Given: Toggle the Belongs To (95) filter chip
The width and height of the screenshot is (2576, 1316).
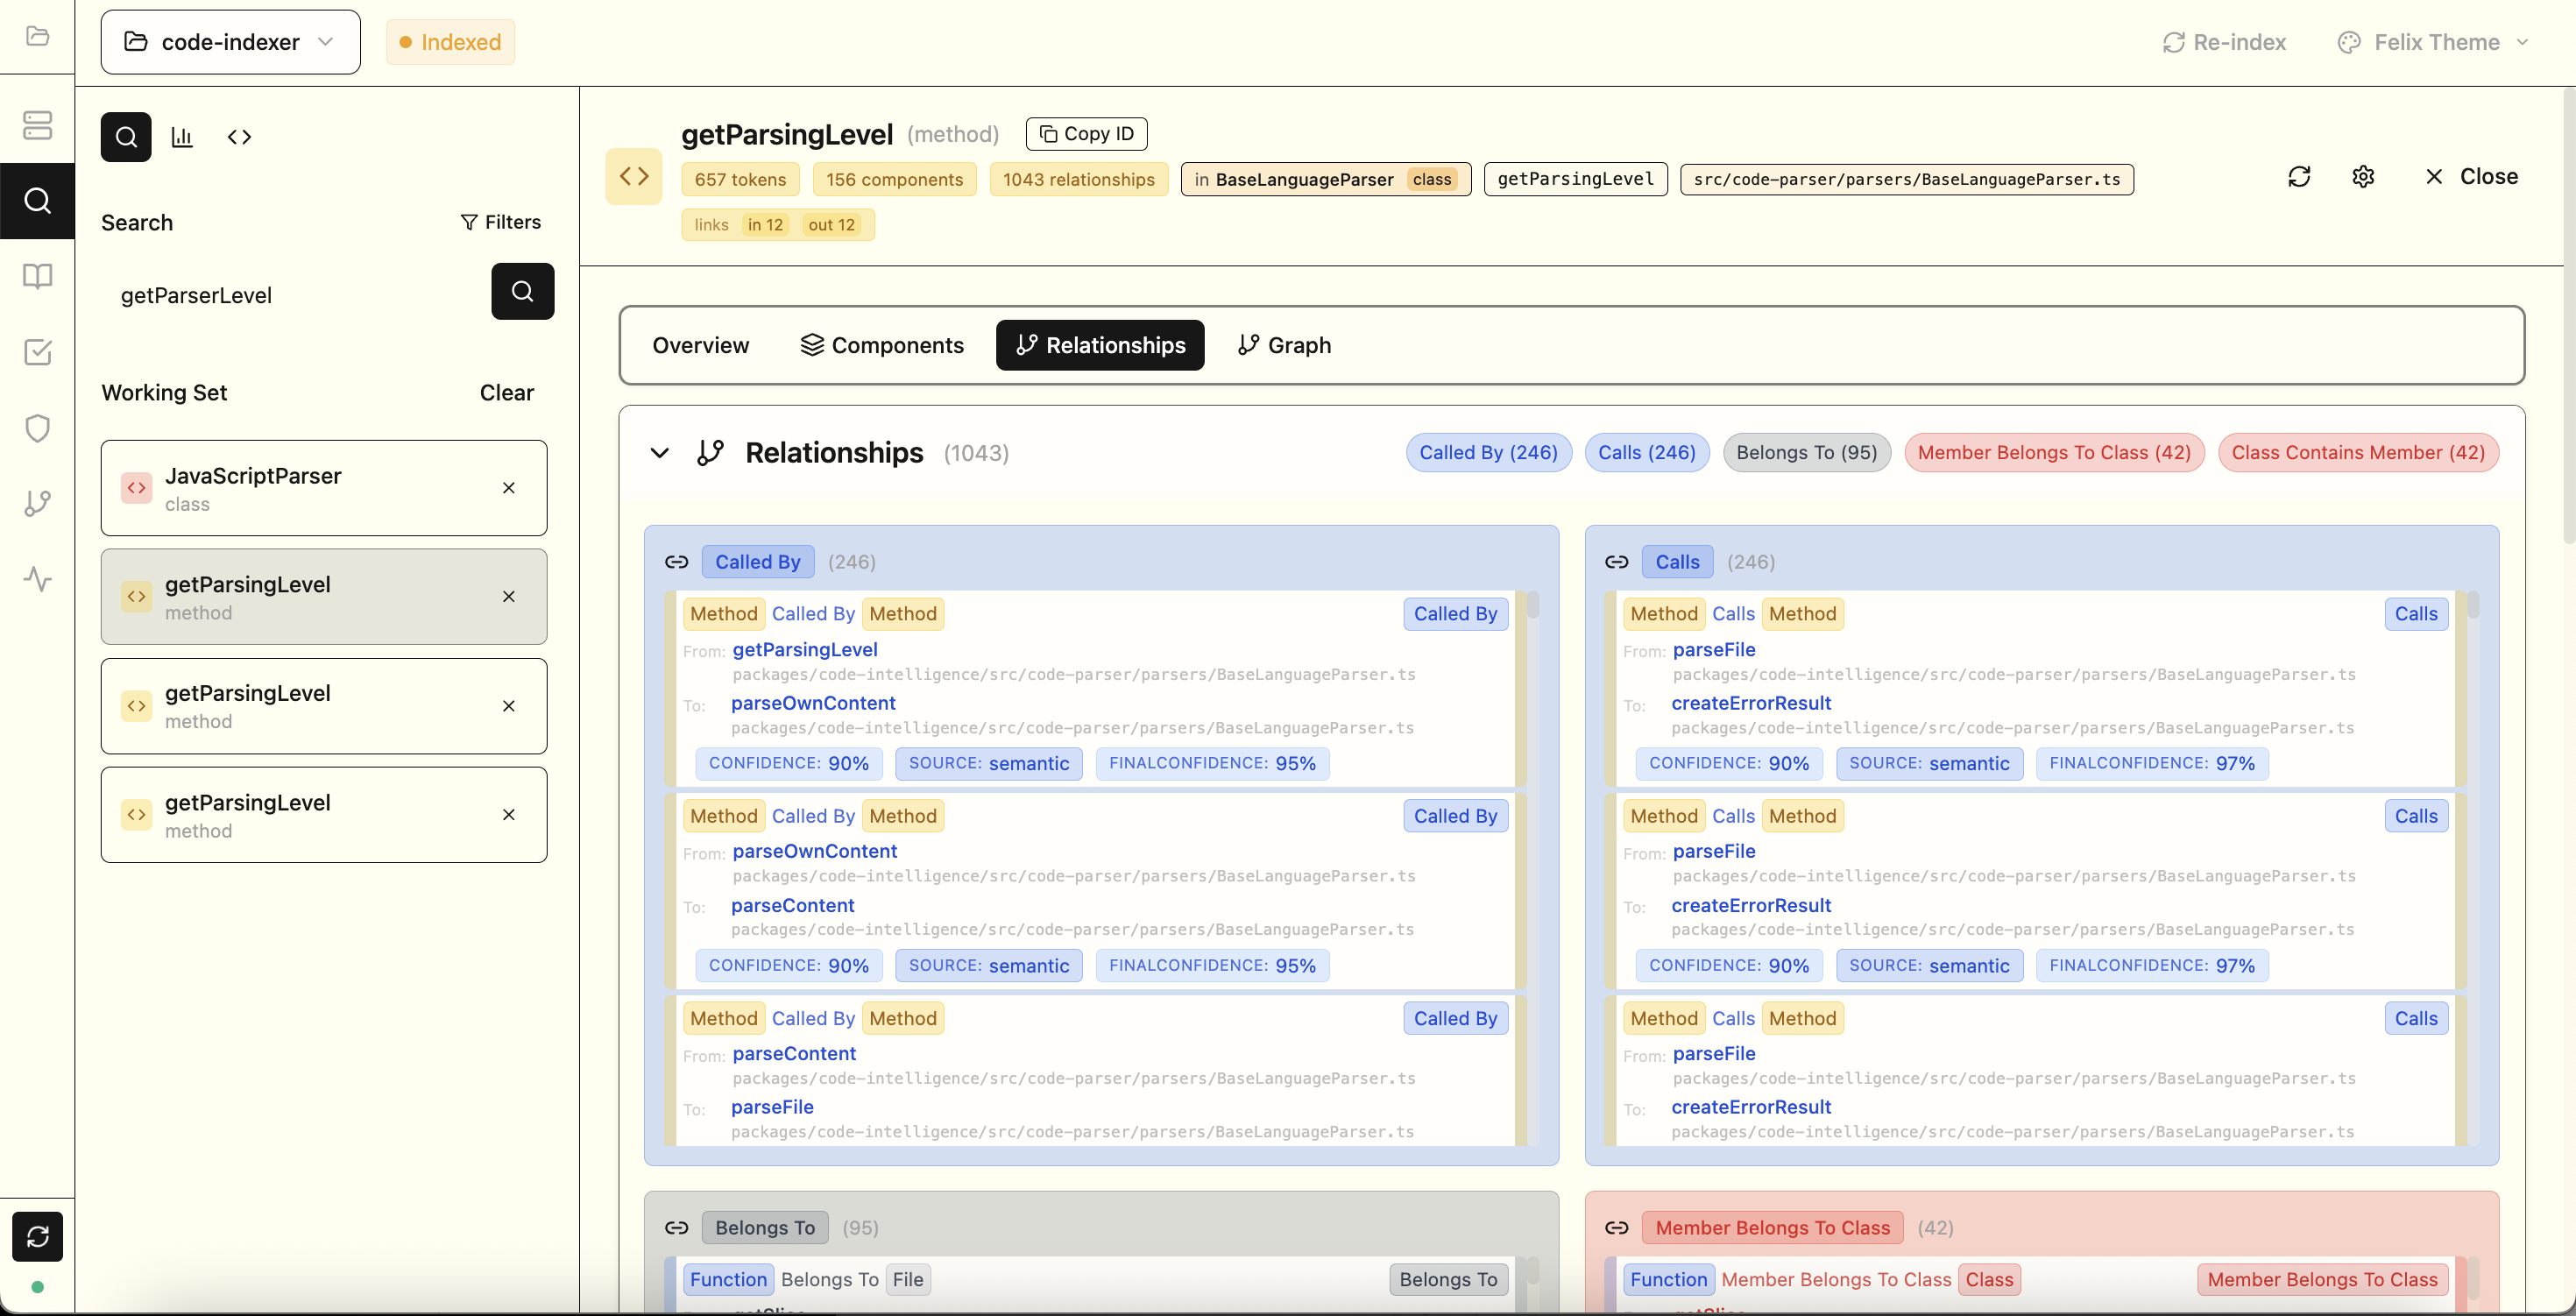Looking at the screenshot, I should tap(1806, 453).
